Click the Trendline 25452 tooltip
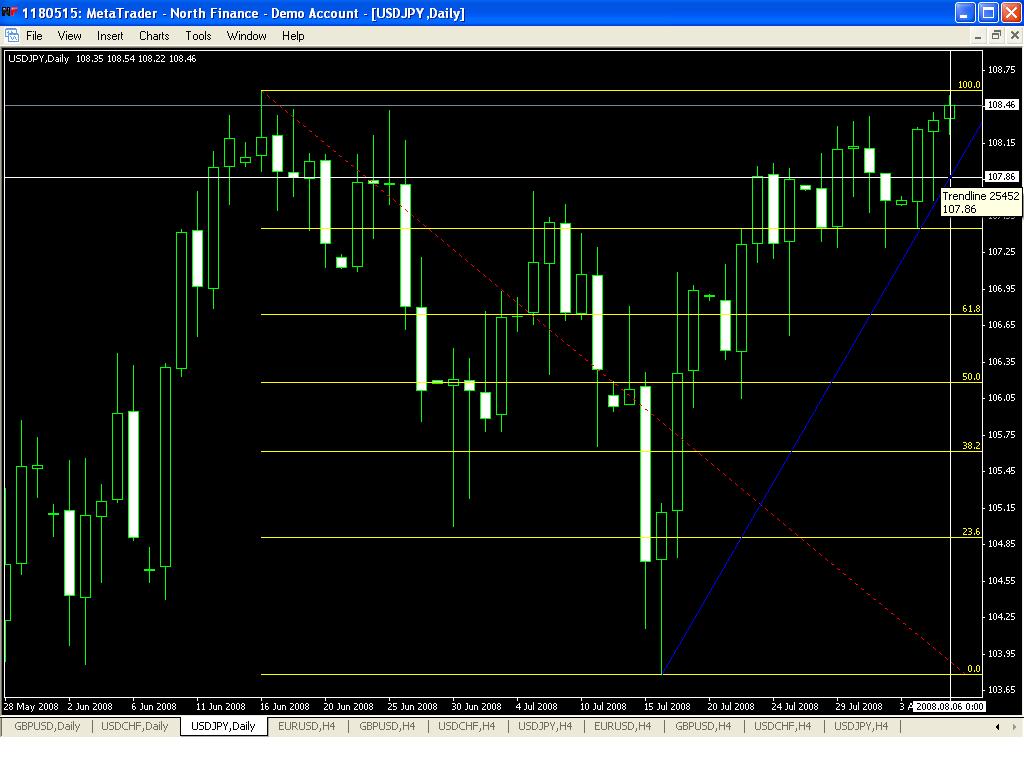Image resolution: width=1024 pixels, height=768 pixels. click(x=981, y=202)
